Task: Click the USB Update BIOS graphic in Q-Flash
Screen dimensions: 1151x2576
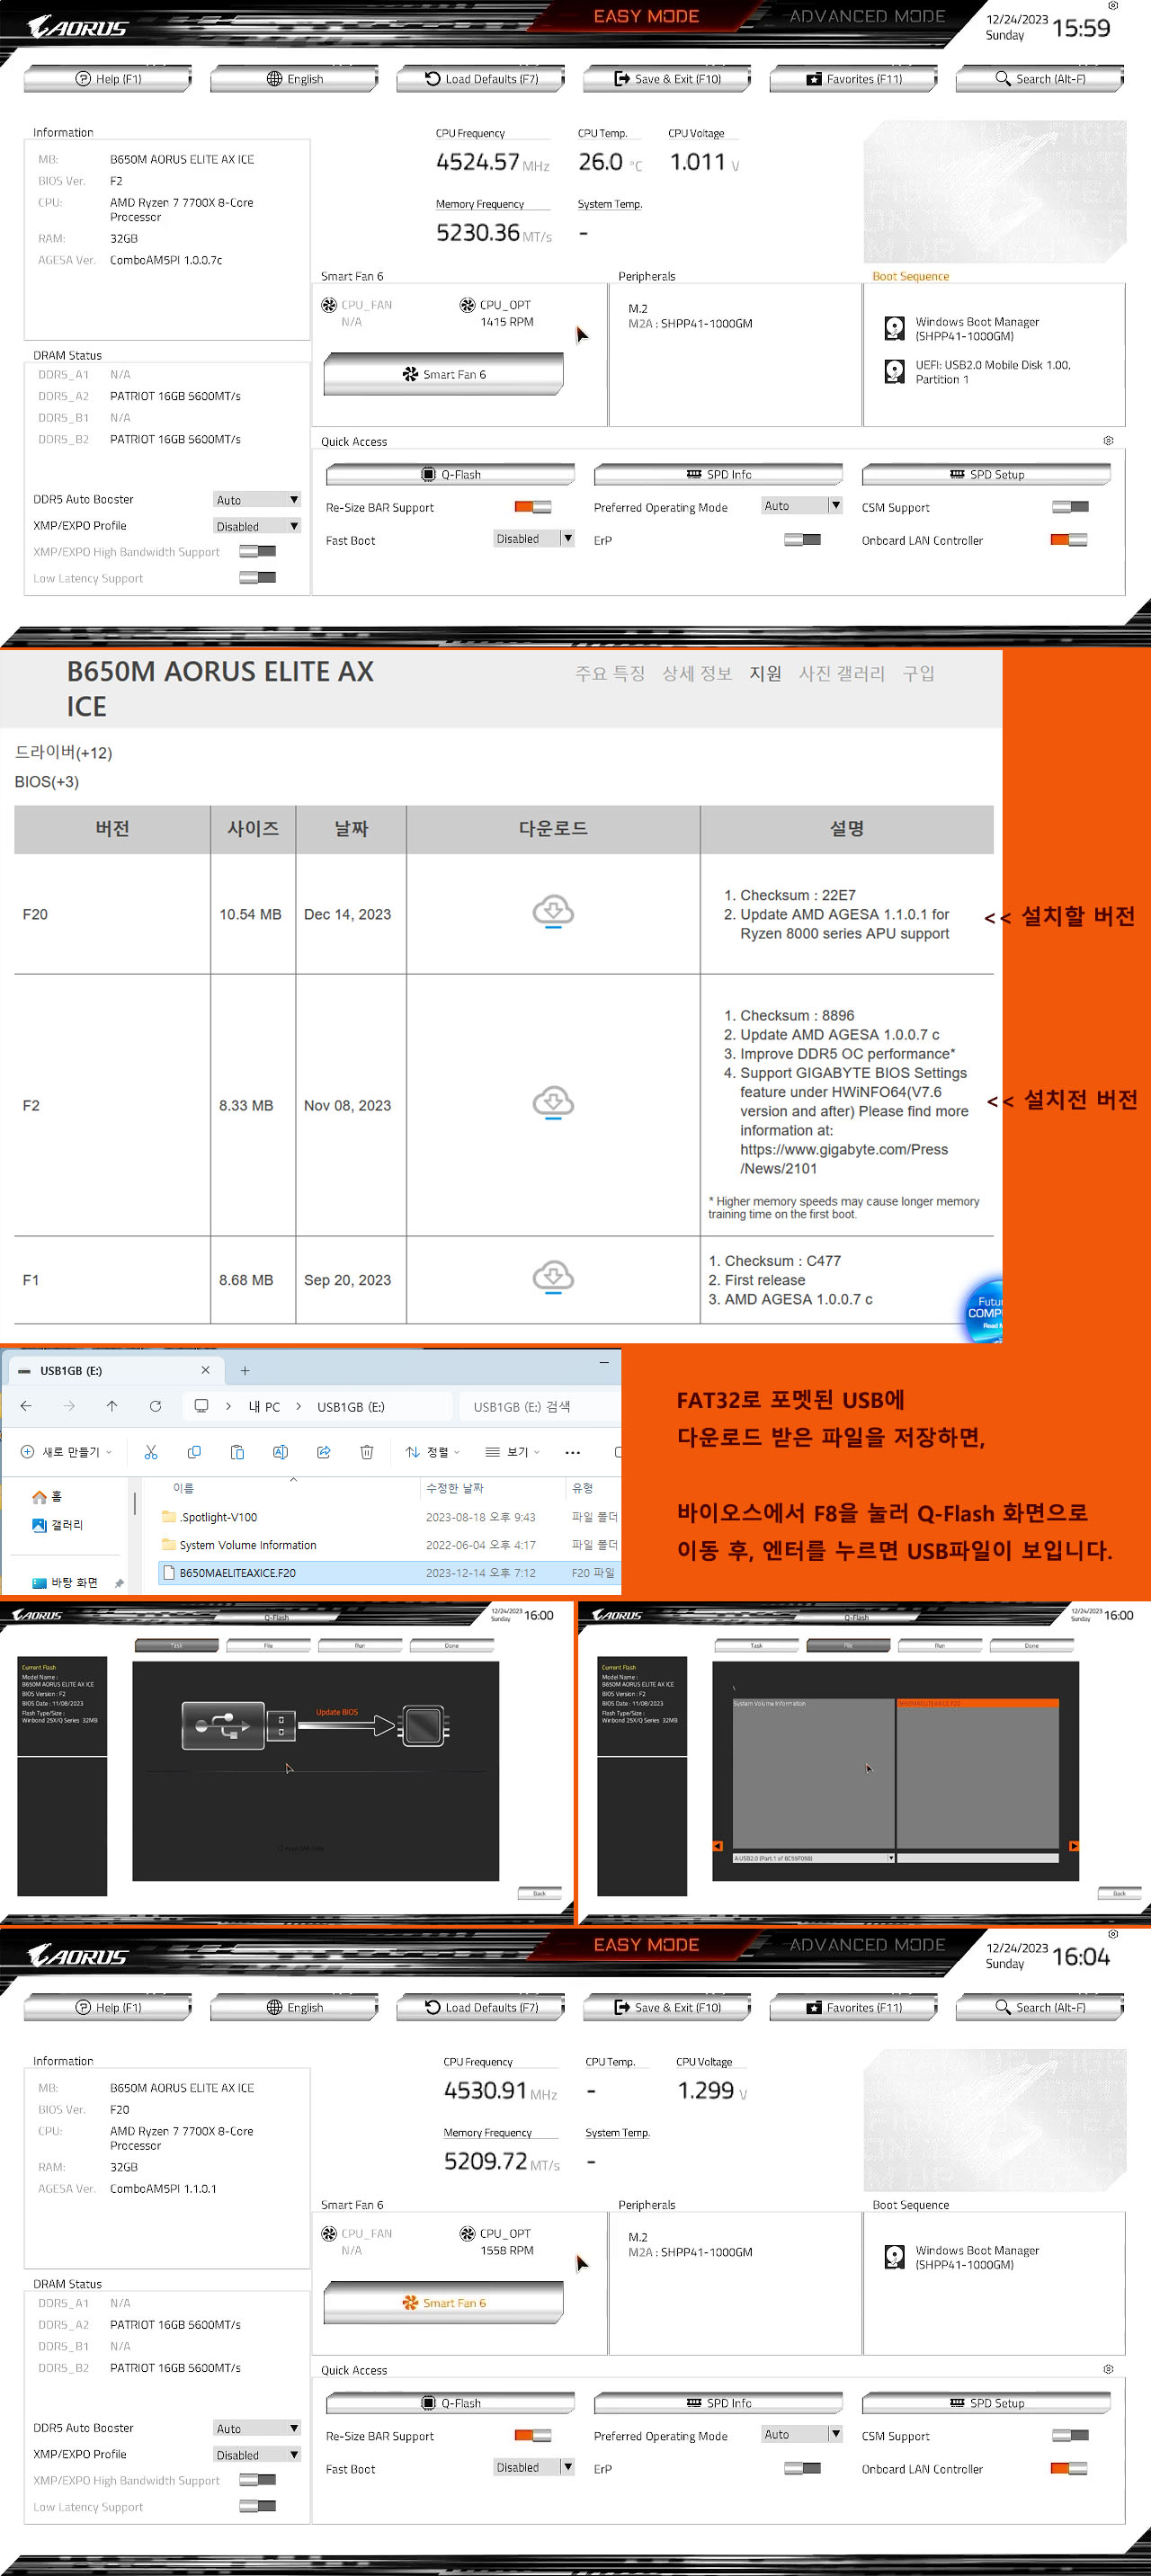Action: click(x=315, y=1725)
